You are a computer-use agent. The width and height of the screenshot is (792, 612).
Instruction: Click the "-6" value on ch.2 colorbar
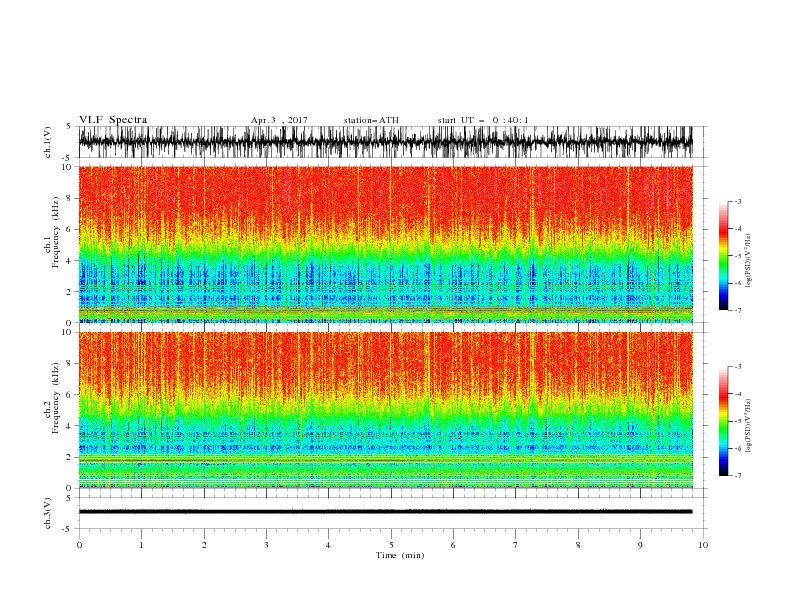[738, 448]
